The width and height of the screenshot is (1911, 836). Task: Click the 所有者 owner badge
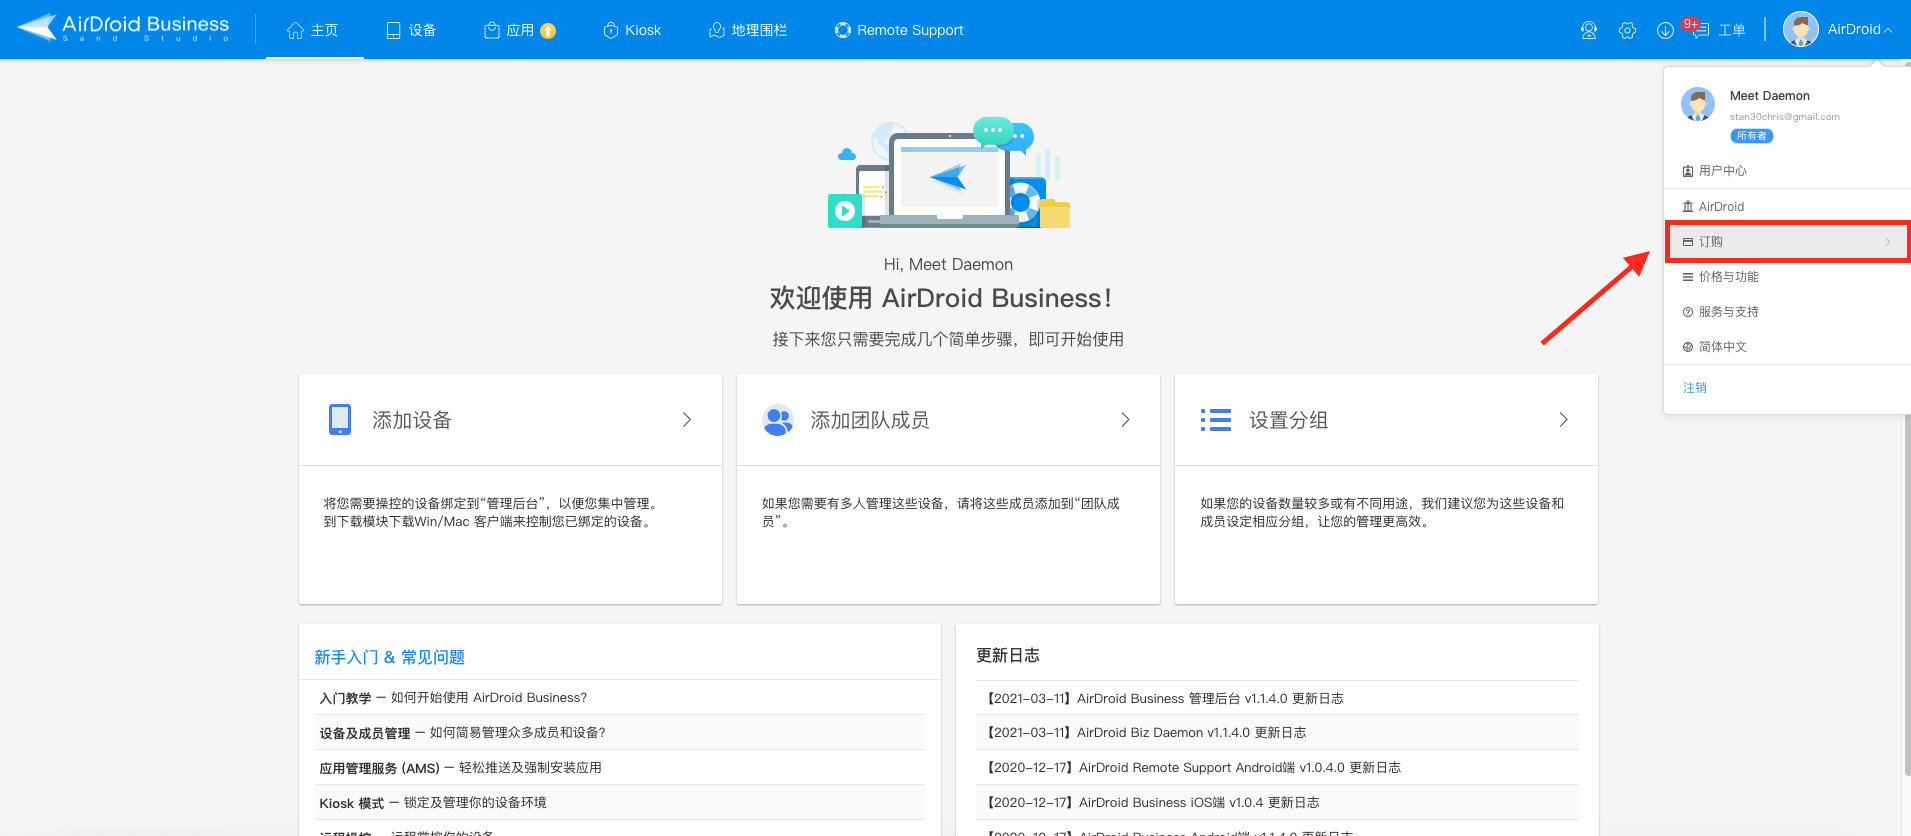(1752, 136)
